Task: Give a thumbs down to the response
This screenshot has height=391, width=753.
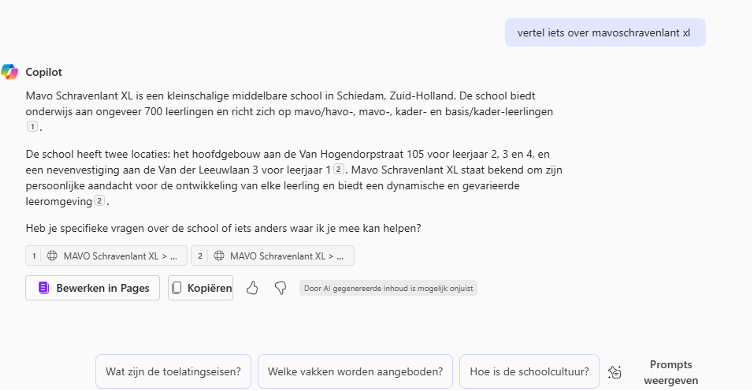Action: click(x=280, y=288)
